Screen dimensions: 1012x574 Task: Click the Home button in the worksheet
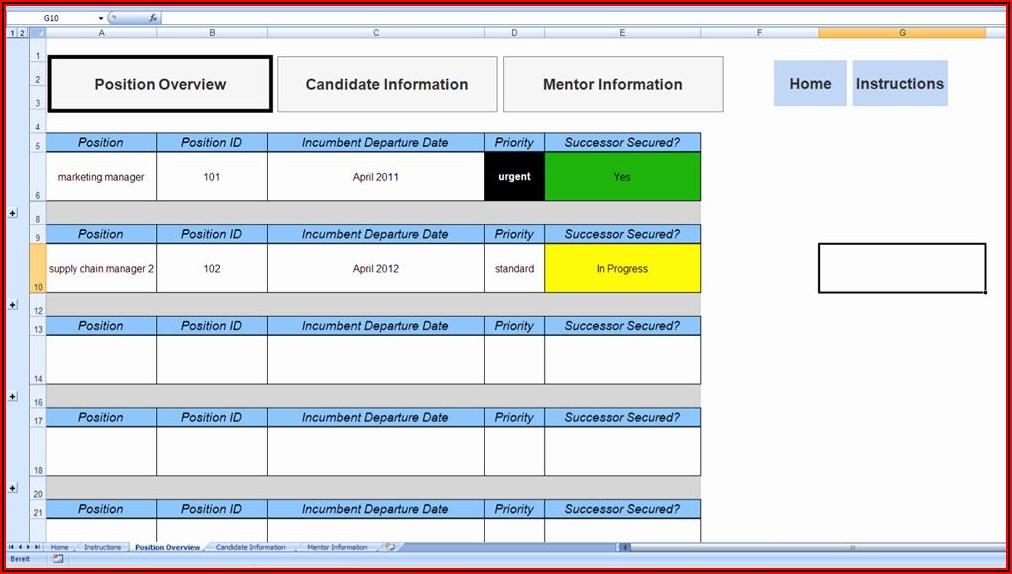810,84
